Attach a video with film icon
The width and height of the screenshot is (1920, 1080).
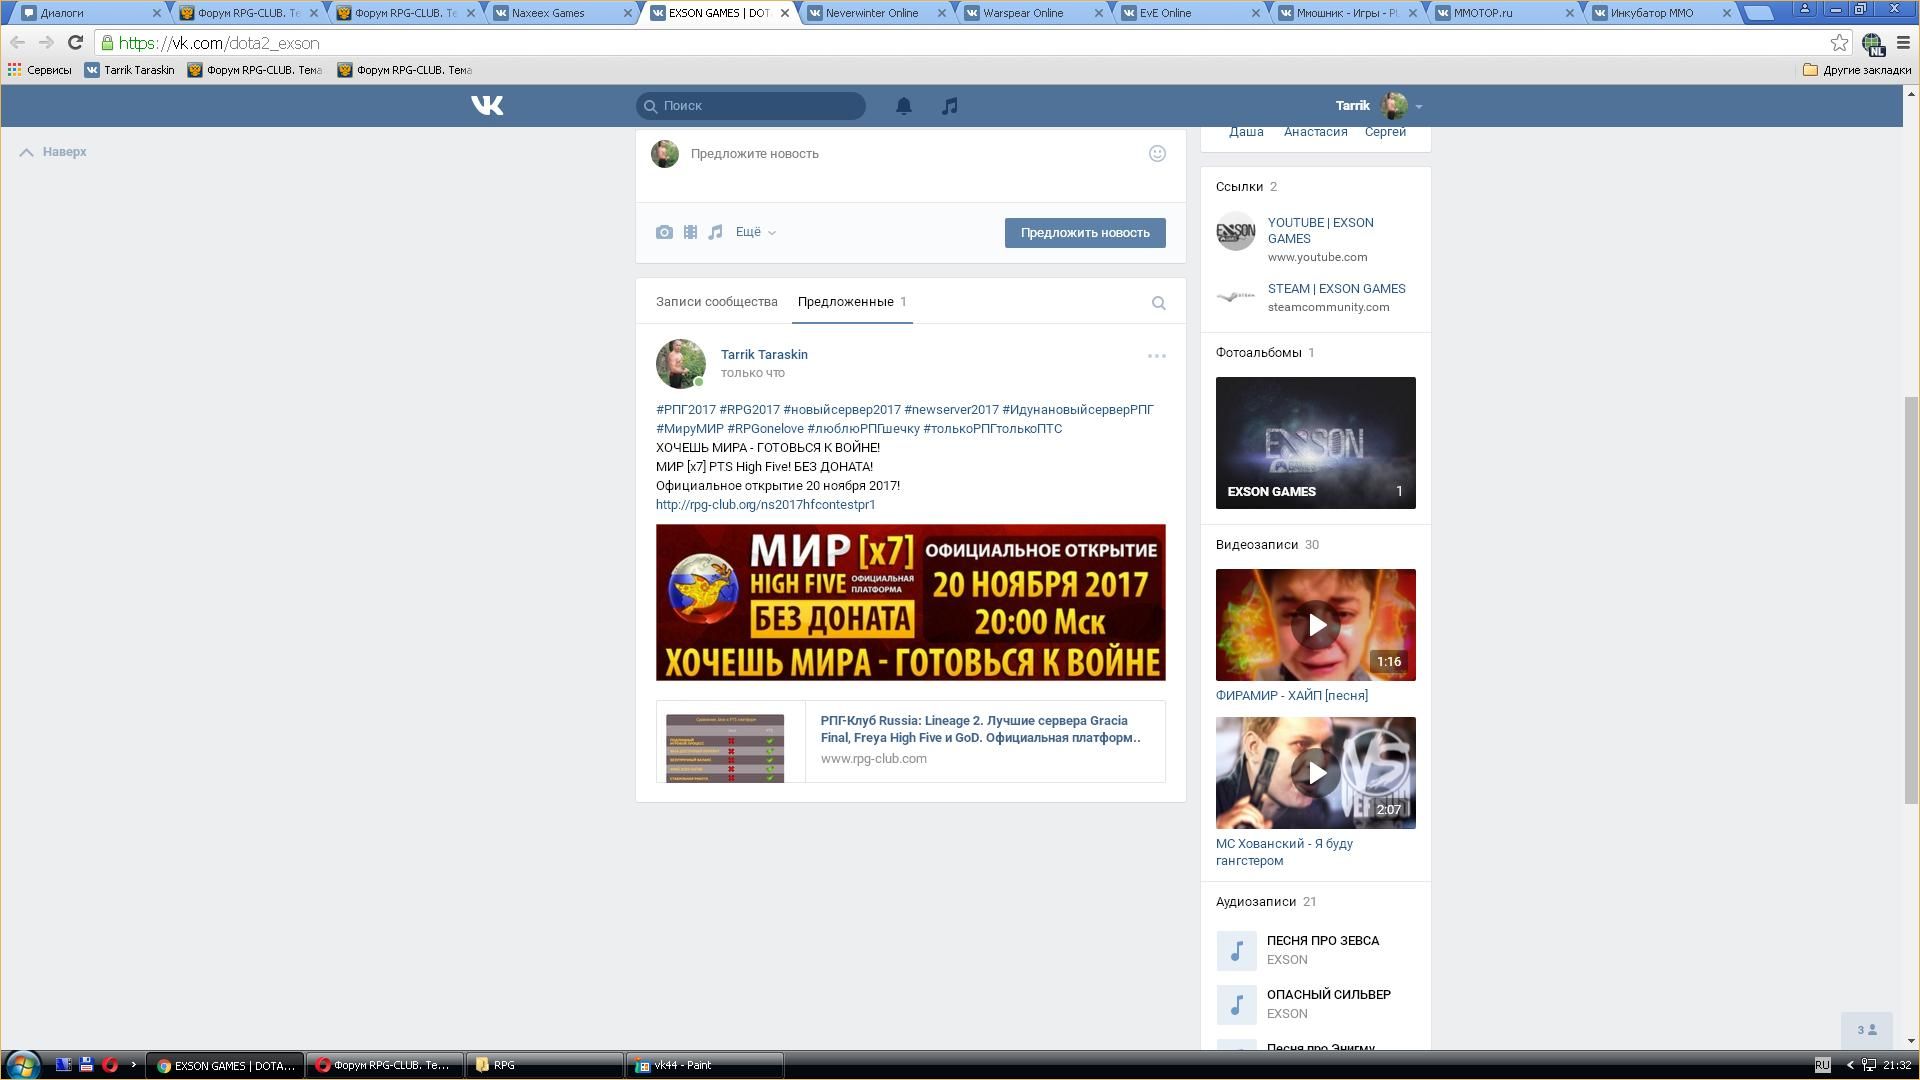coord(690,232)
